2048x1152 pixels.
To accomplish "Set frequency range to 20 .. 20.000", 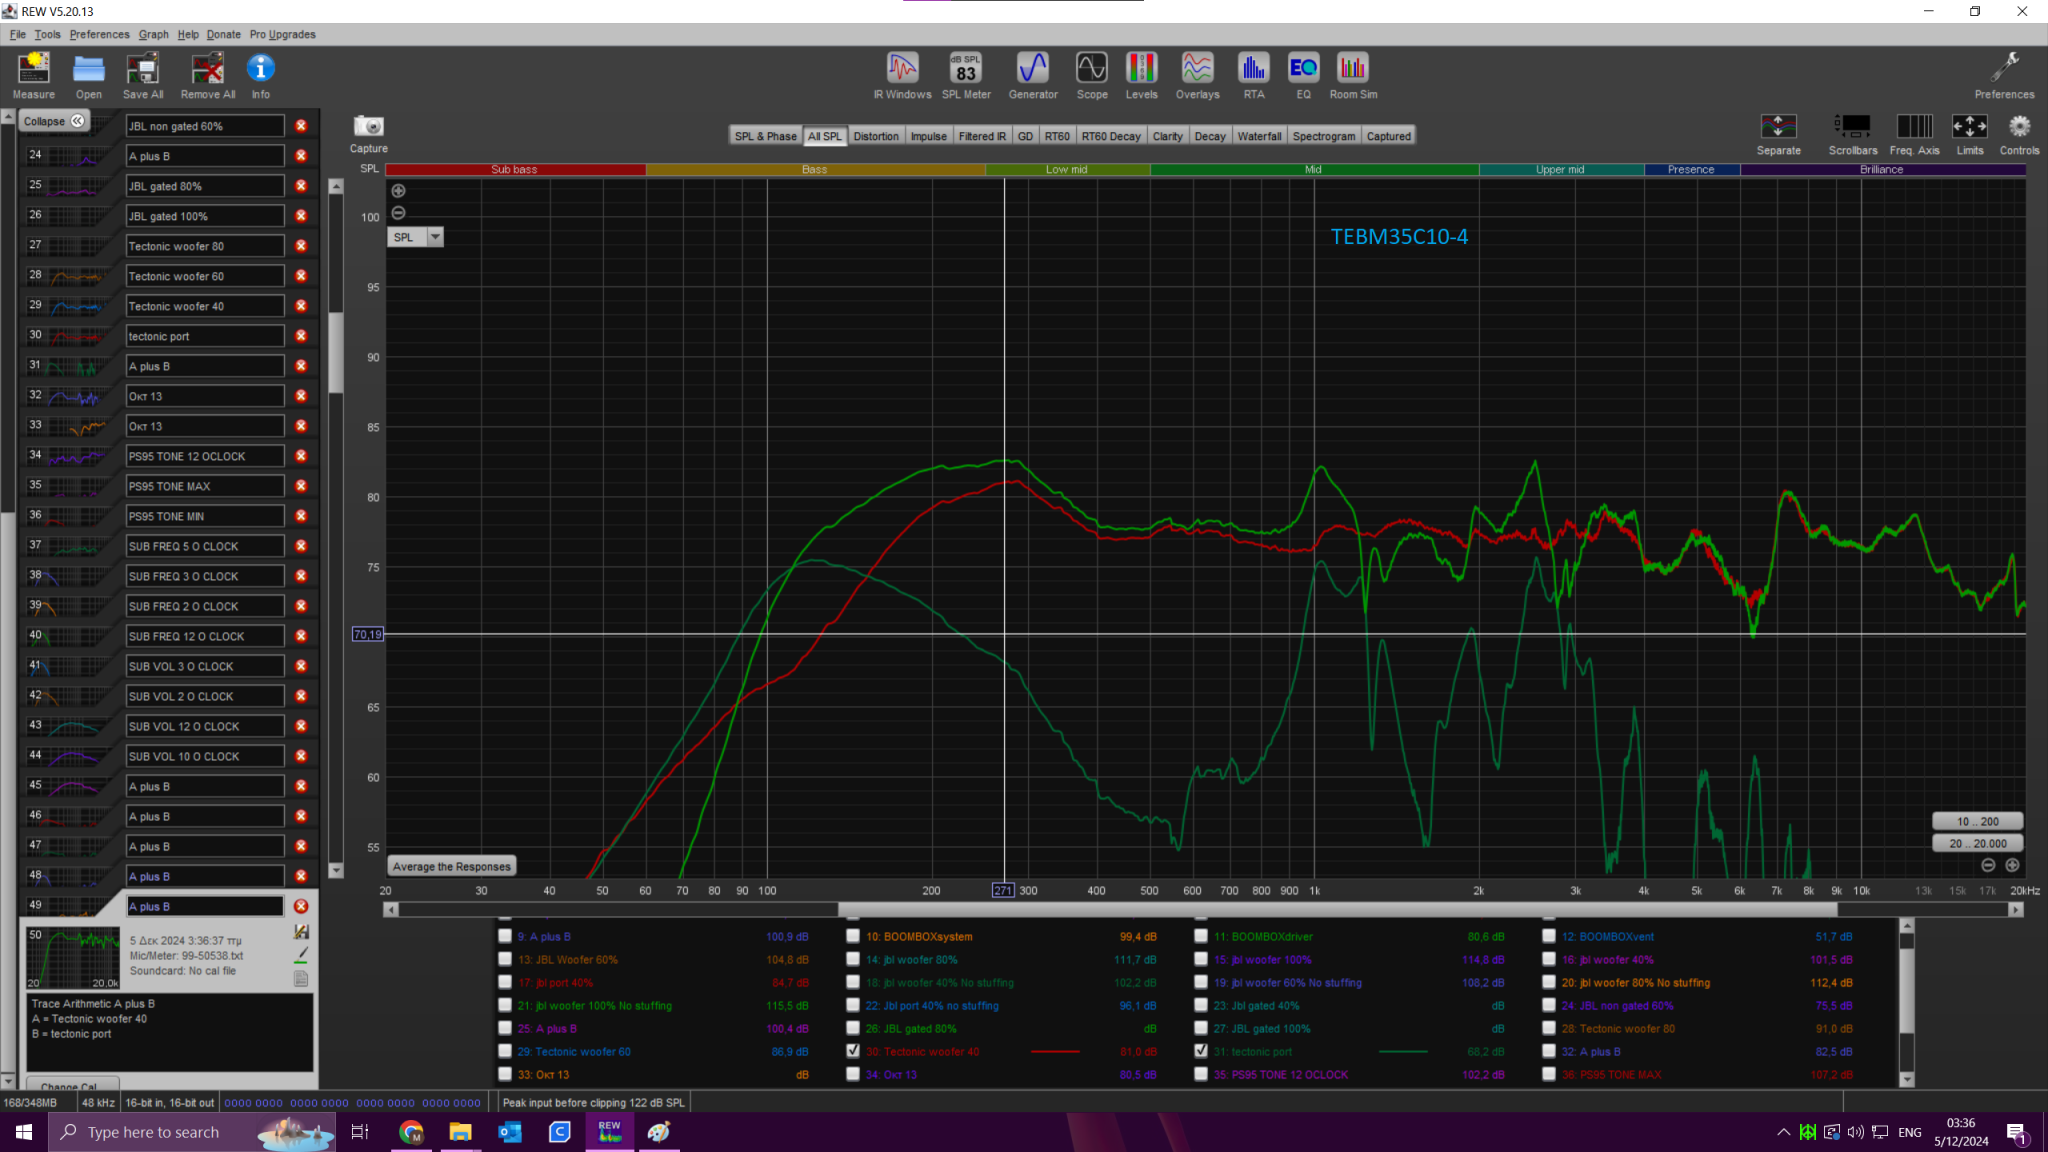I will point(1977,843).
